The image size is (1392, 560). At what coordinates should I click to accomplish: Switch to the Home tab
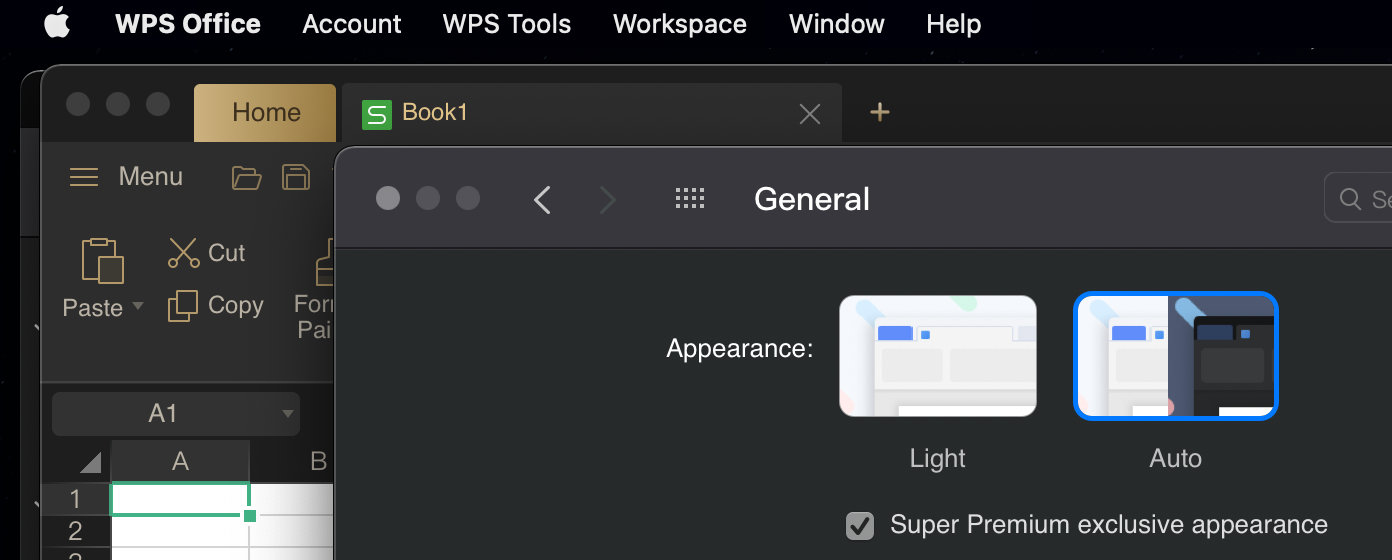(x=266, y=113)
